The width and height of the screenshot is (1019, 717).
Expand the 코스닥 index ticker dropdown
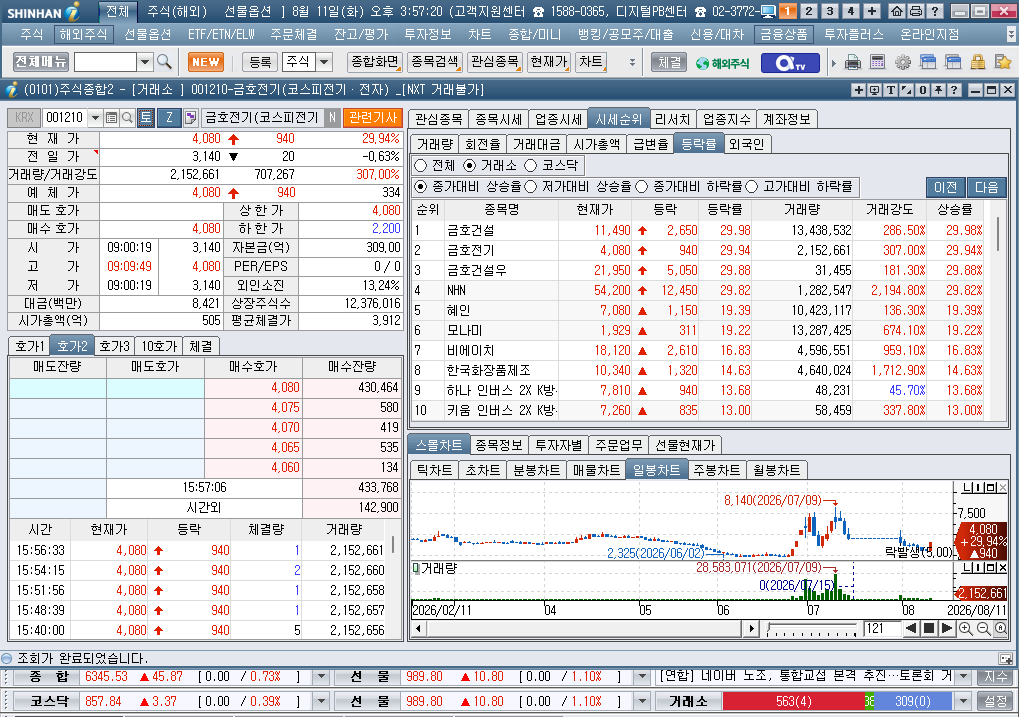click(x=321, y=701)
